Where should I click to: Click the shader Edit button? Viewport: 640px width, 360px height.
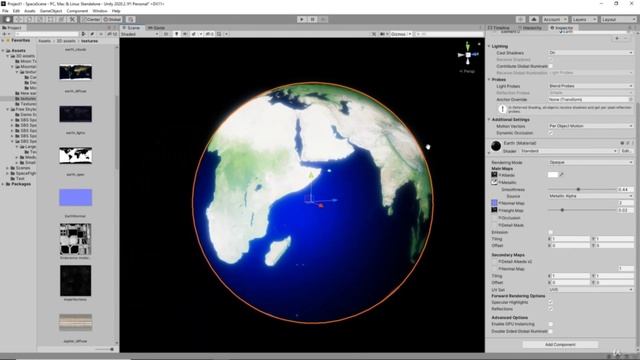tap(626, 151)
